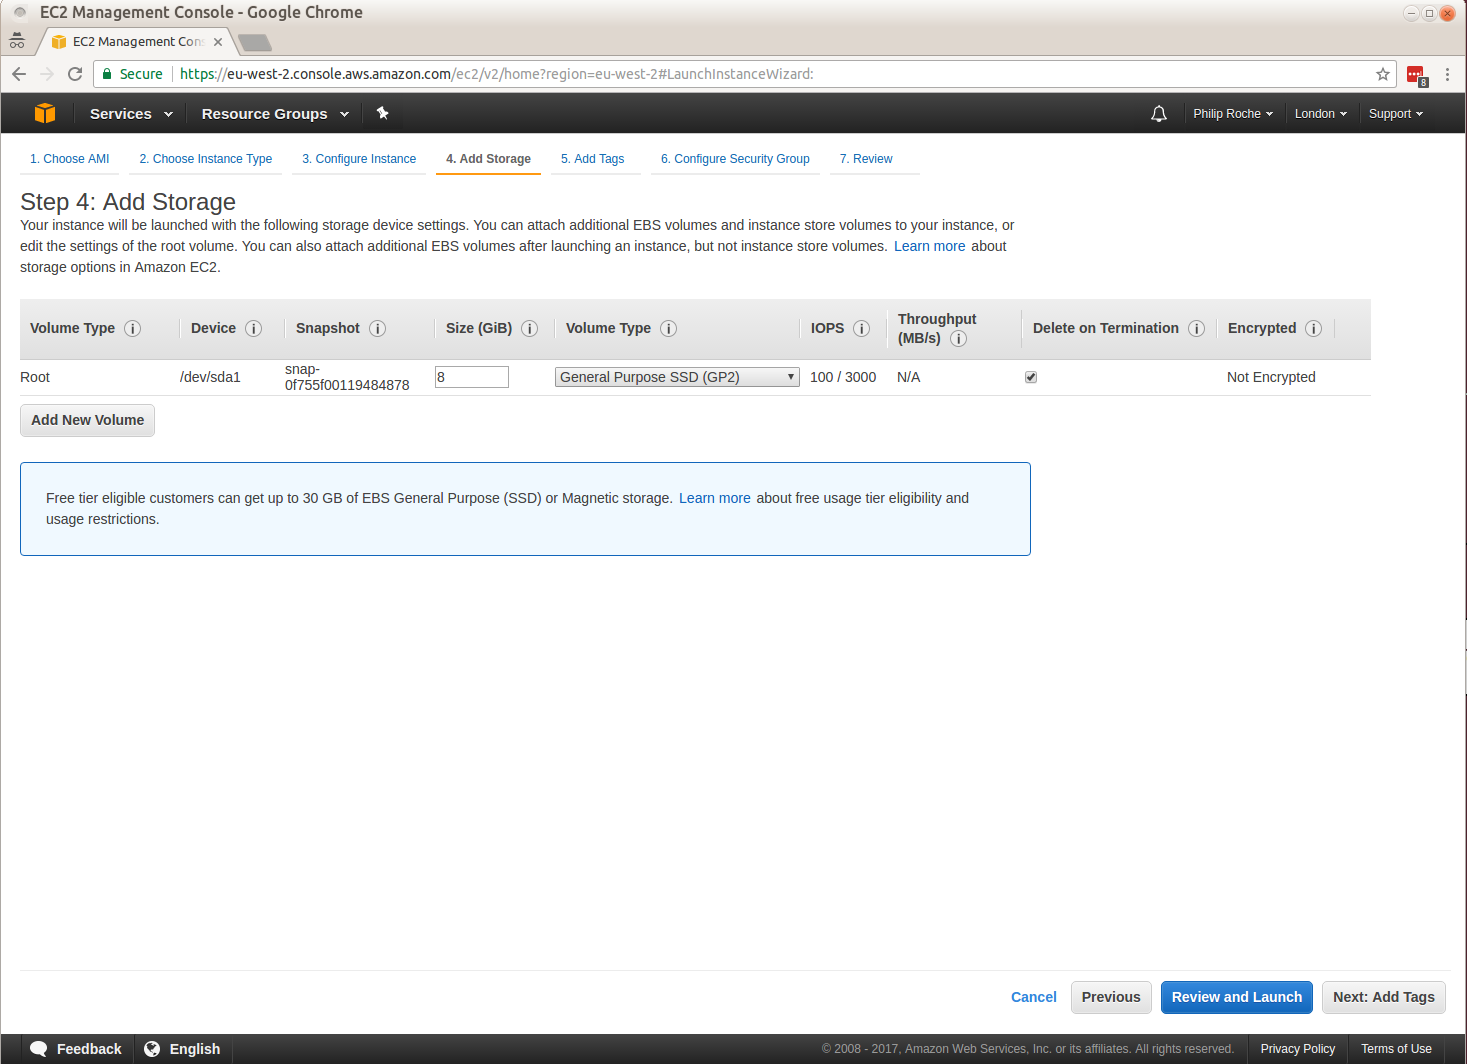Click info icon next to first Volume Type header
The height and width of the screenshot is (1064, 1467).
click(132, 329)
